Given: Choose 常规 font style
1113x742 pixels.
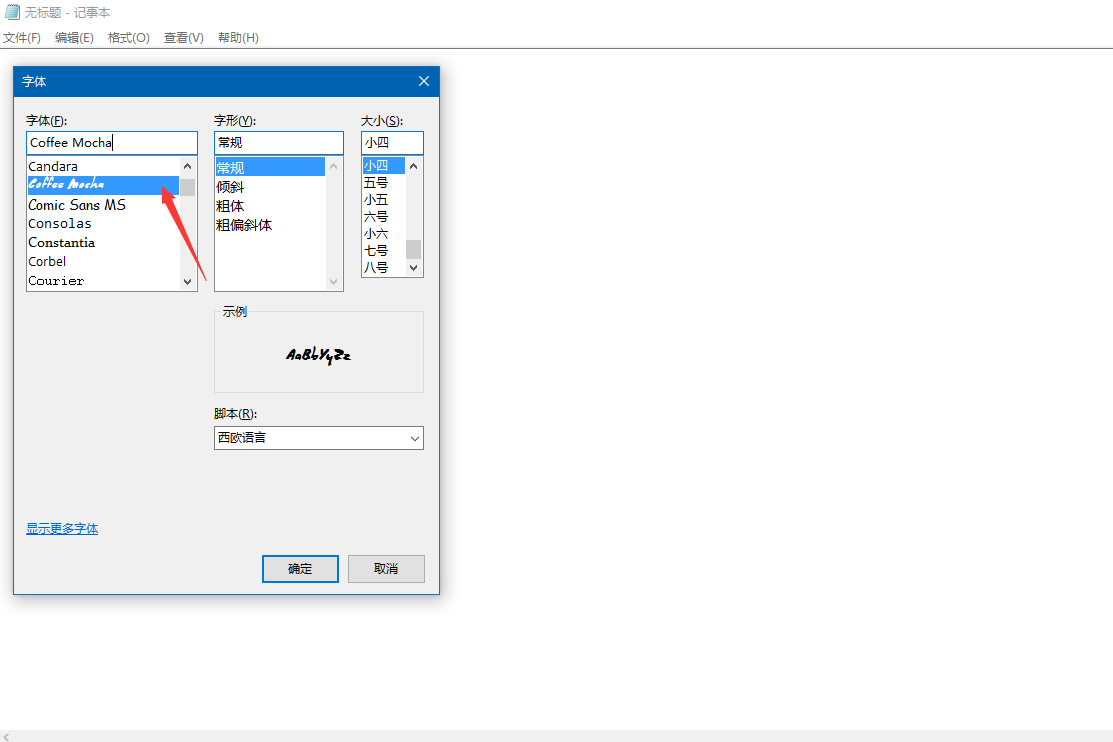Looking at the screenshot, I should (x=270, y=167).
